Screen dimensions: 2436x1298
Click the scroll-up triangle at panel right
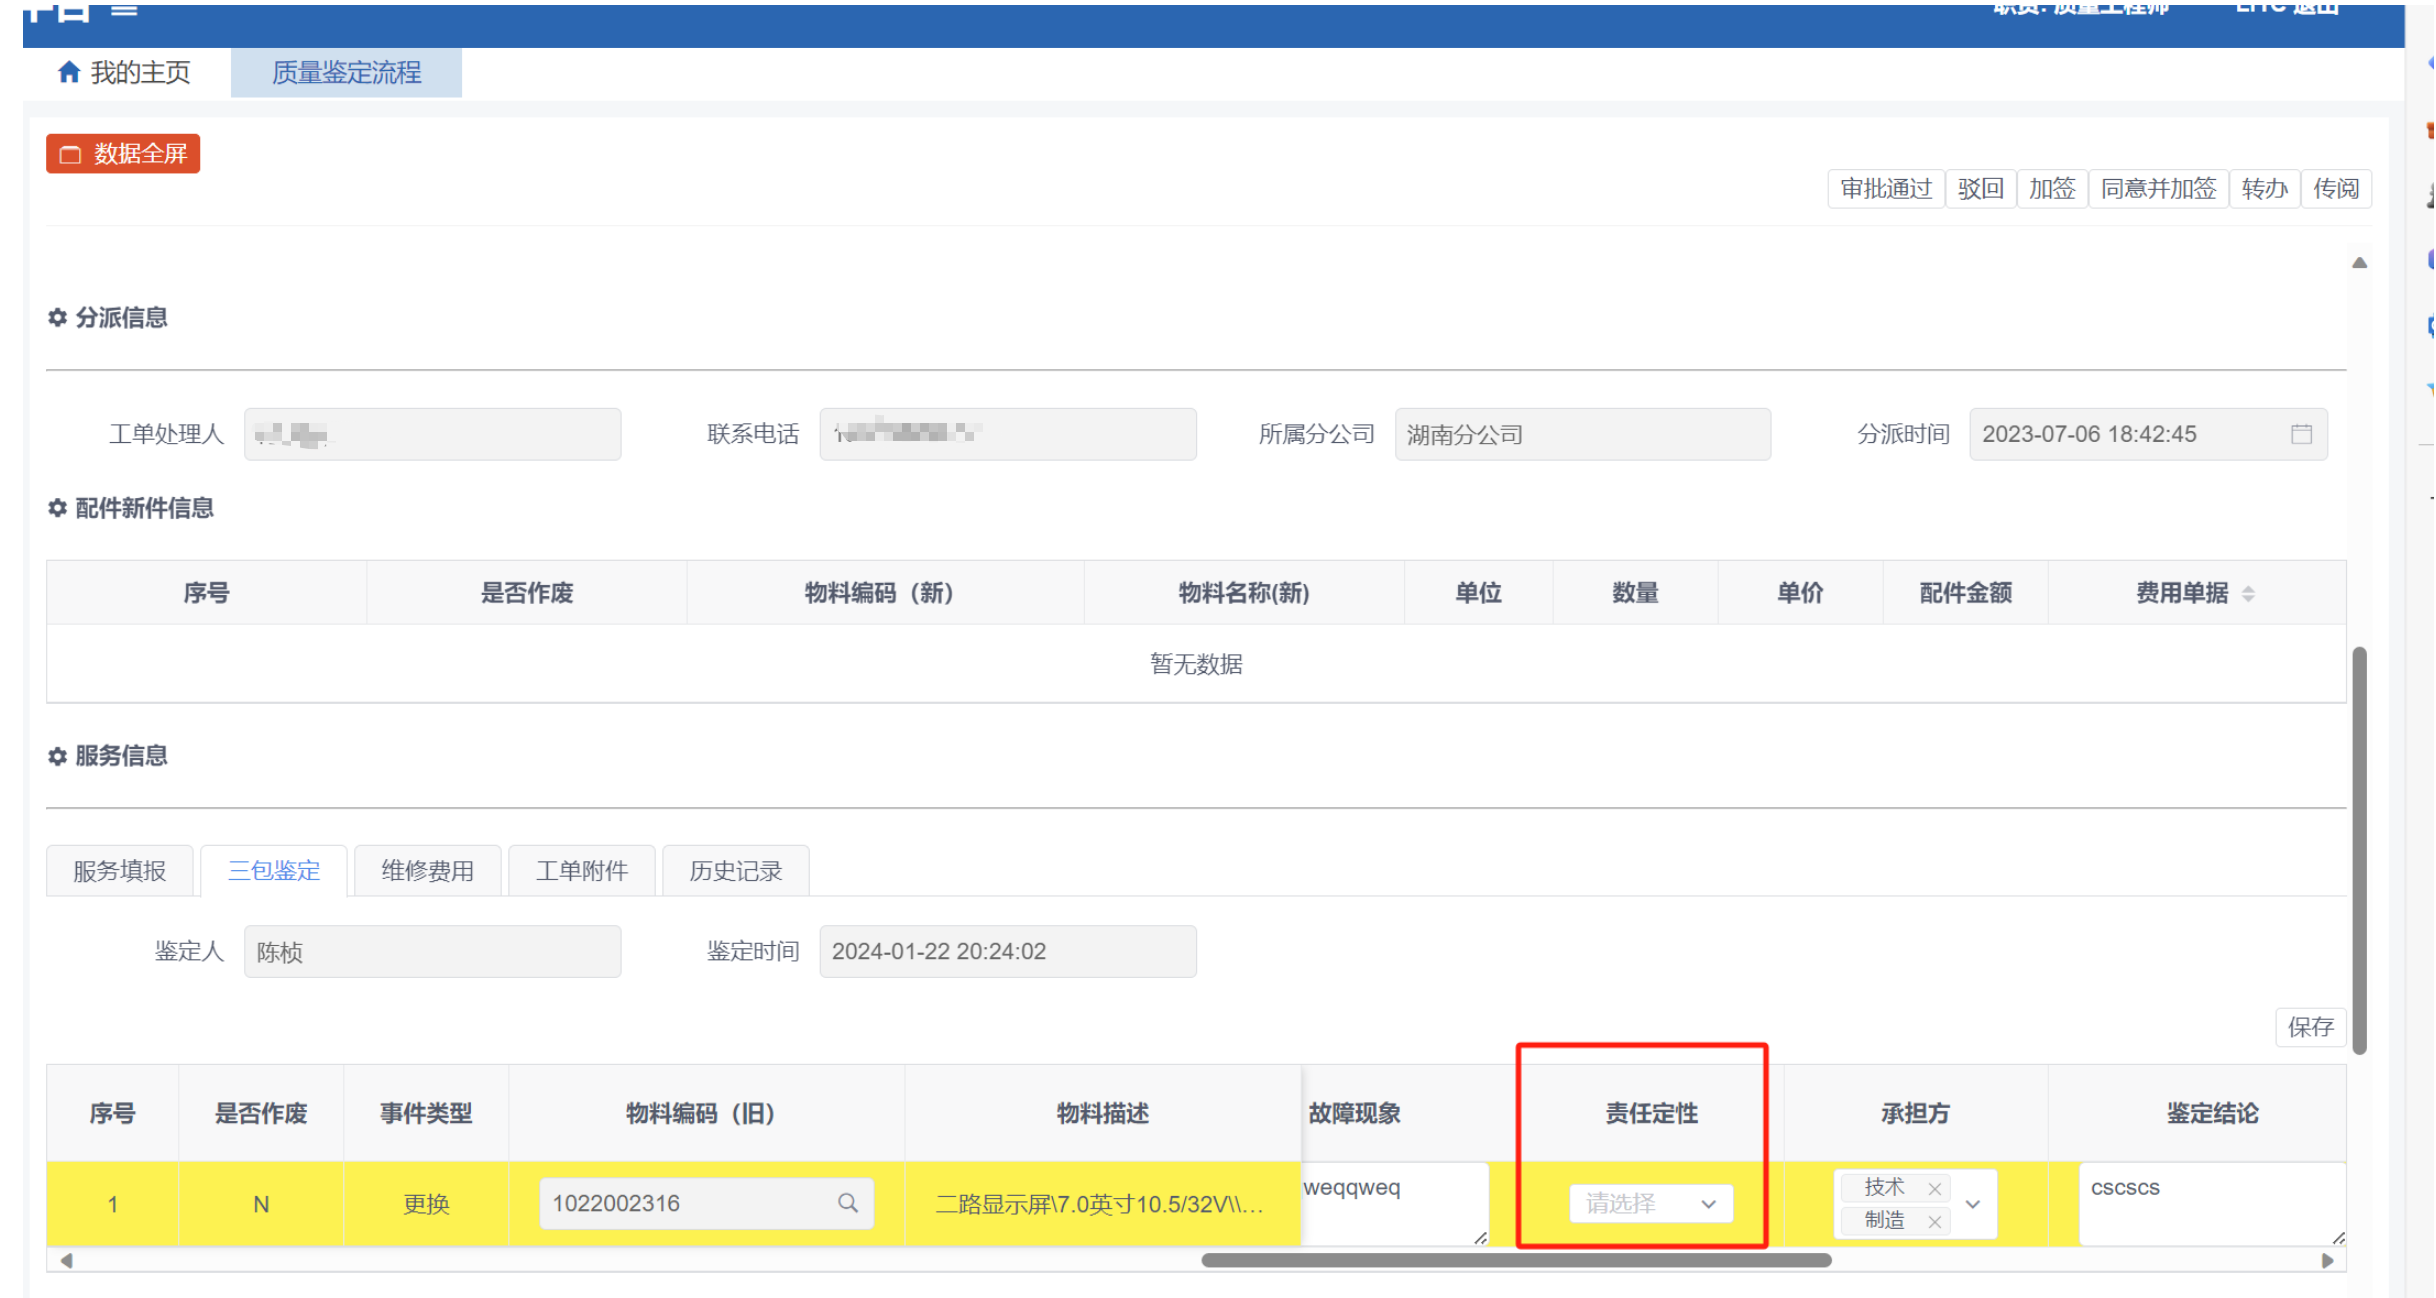coord(2360,263)
